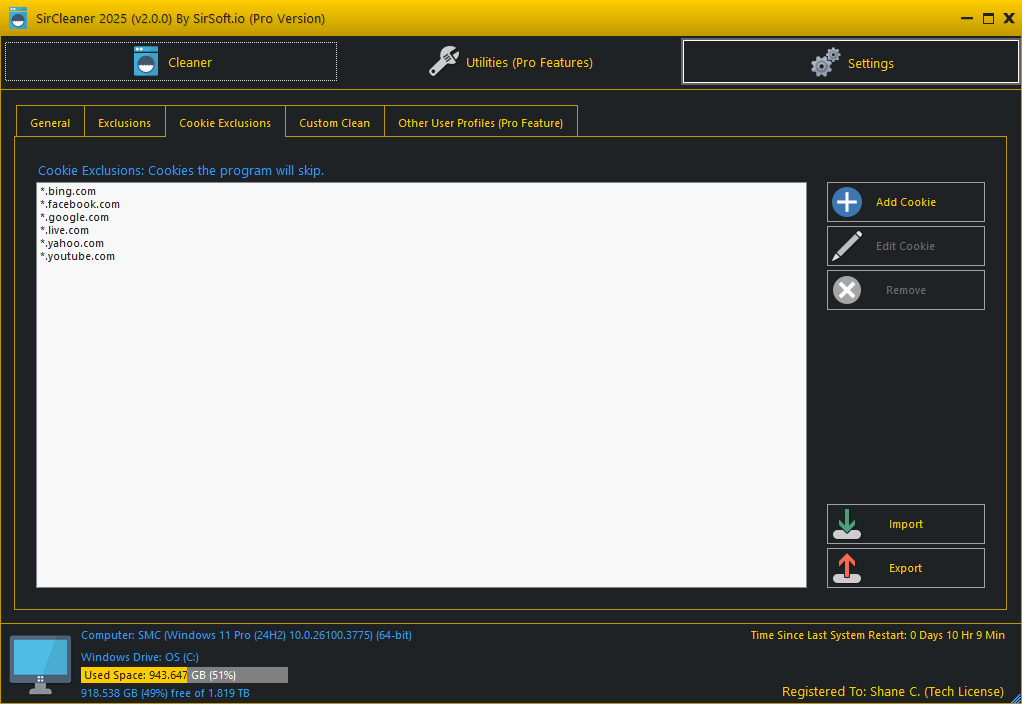Click the wrench icon next to Utilities
Image resolution: width=1022 pixels, height=704 pixels.
(x=444, y=61)
